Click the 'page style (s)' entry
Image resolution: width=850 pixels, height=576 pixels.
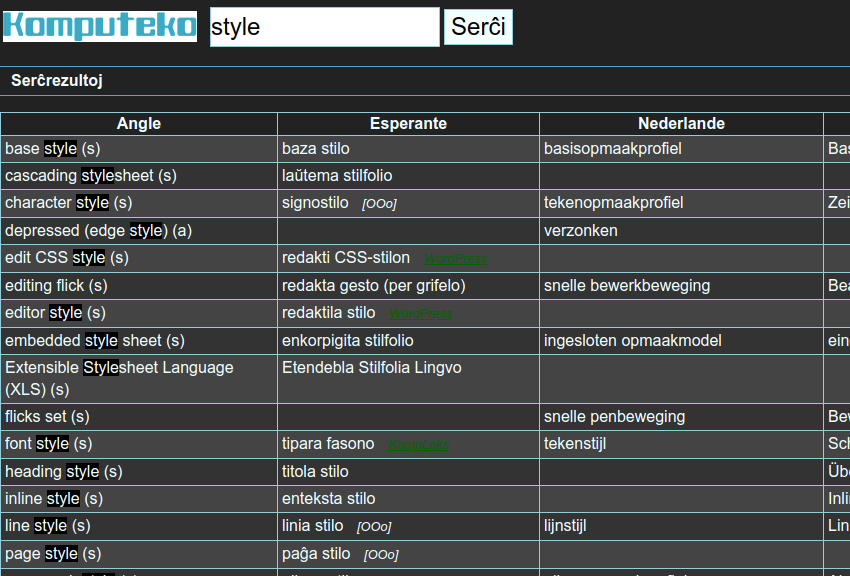[x=53, y=554]
